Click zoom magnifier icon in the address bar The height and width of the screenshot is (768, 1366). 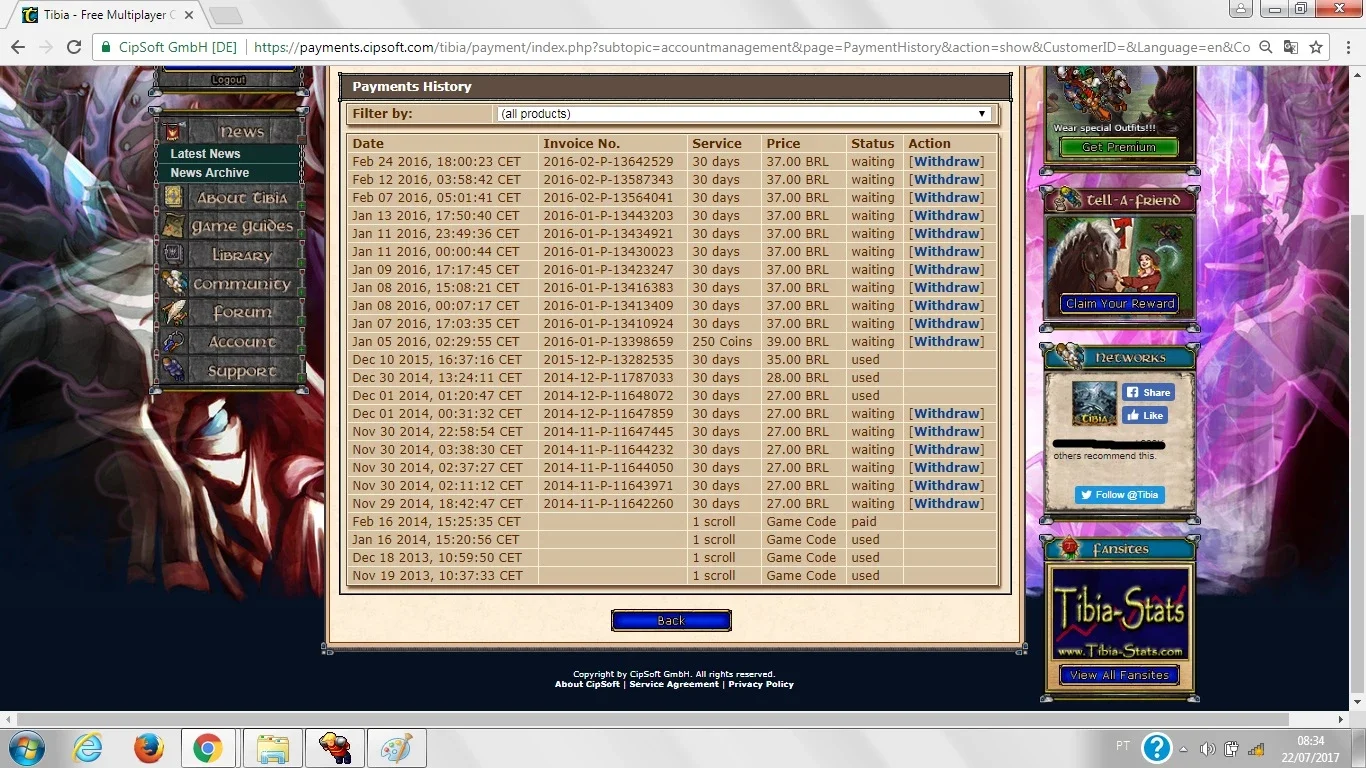tap(1266, 47)
